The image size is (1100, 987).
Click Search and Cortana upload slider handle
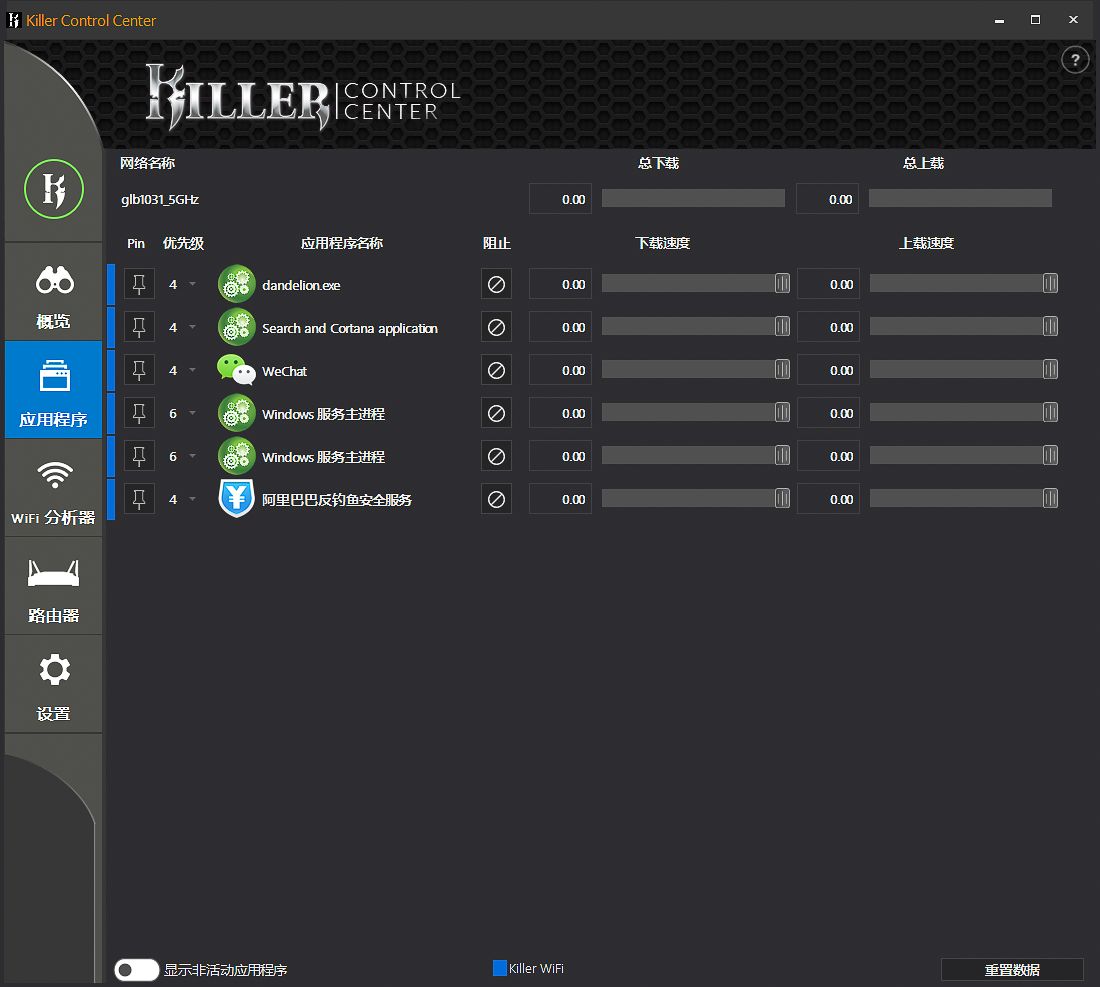(x=1050, y=326)
